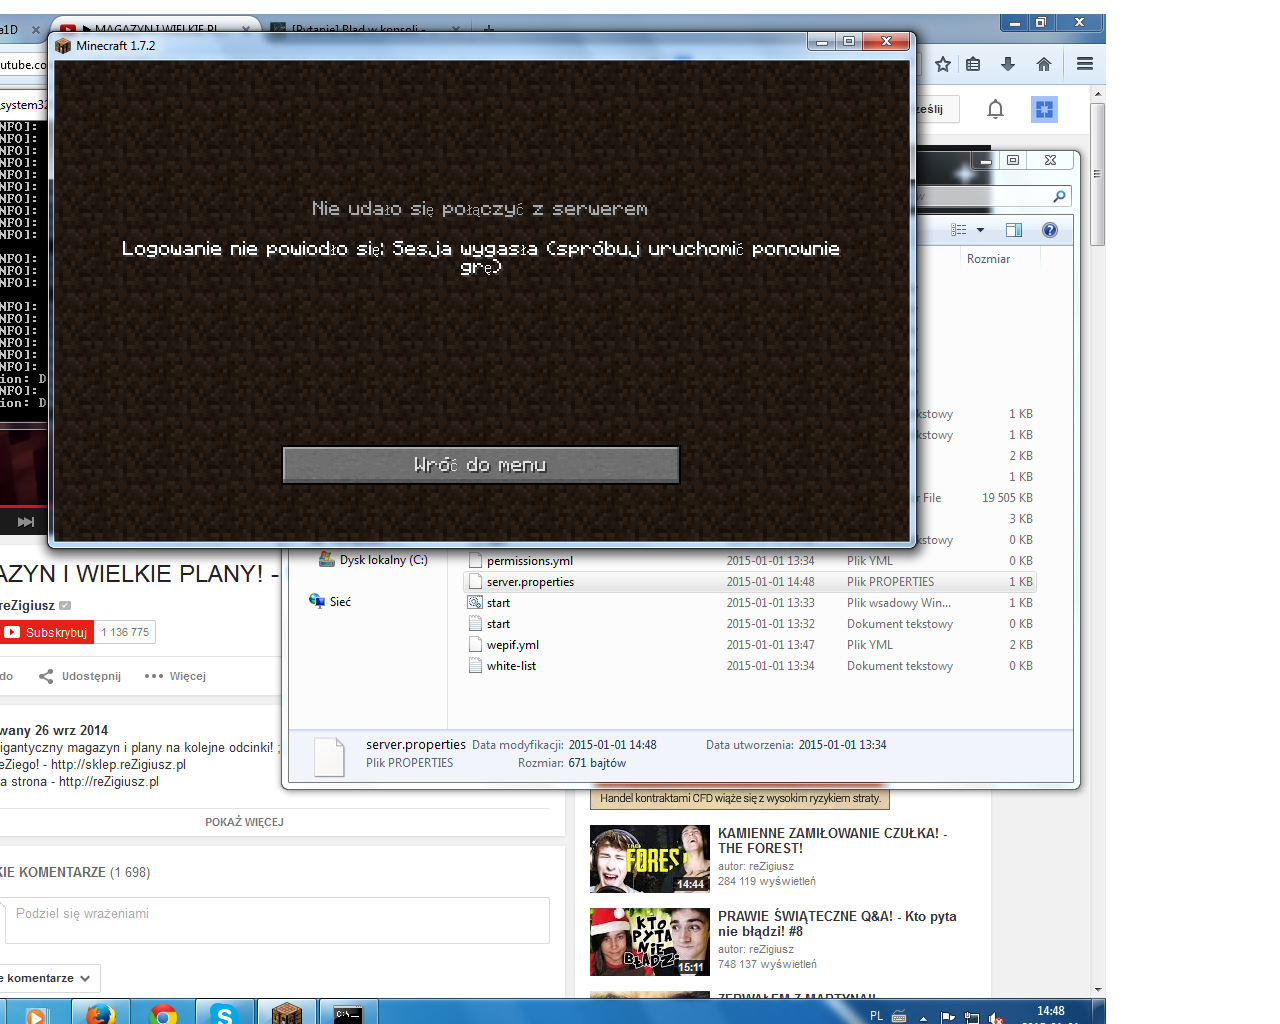Open the Explorer help question-mark icon

click(x=1050, y=230)
